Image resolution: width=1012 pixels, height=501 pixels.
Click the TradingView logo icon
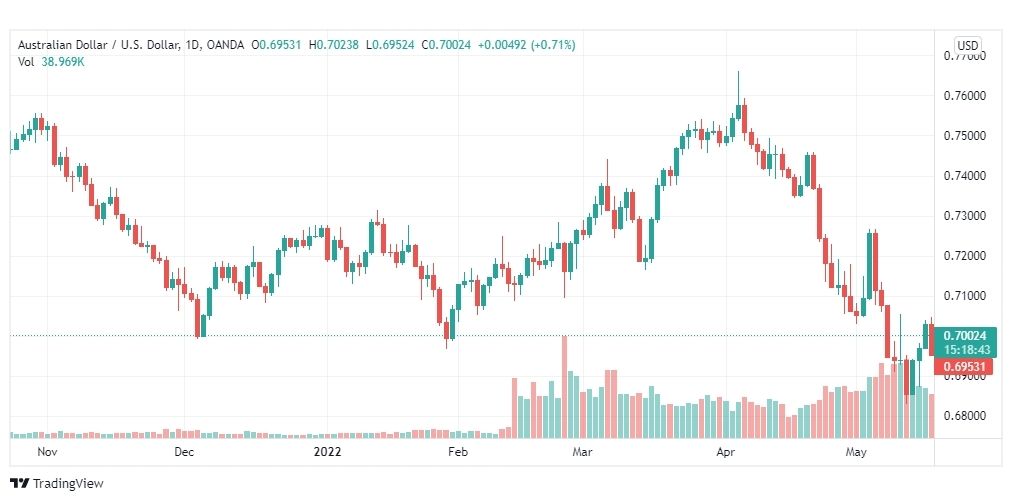[19, 483]
